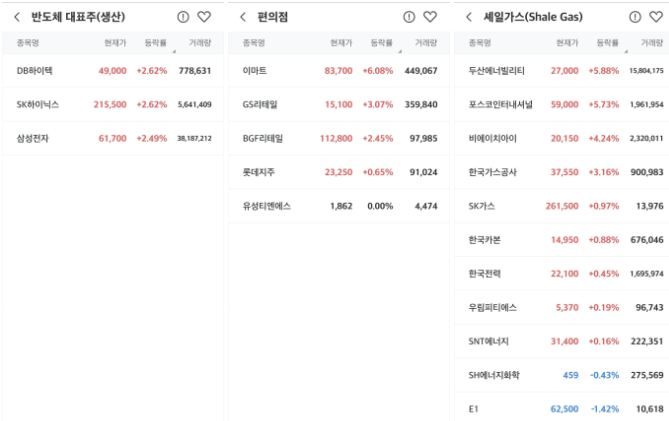Click BGF리테일 price 112,800
This screenshot has width=669, height=421.
click(336, 138)
